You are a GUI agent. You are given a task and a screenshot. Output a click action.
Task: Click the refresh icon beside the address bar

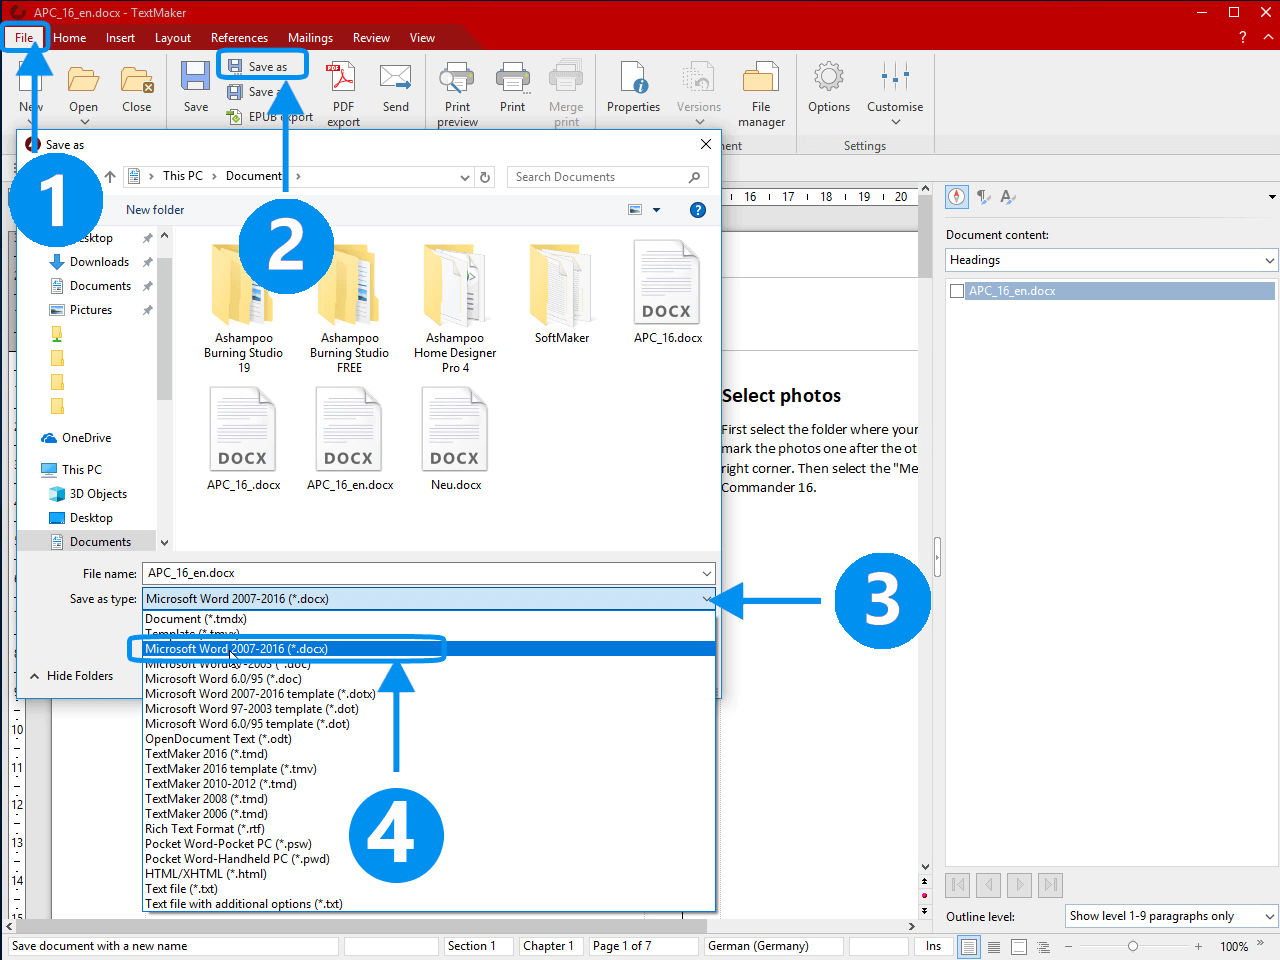tap(485, 177)
